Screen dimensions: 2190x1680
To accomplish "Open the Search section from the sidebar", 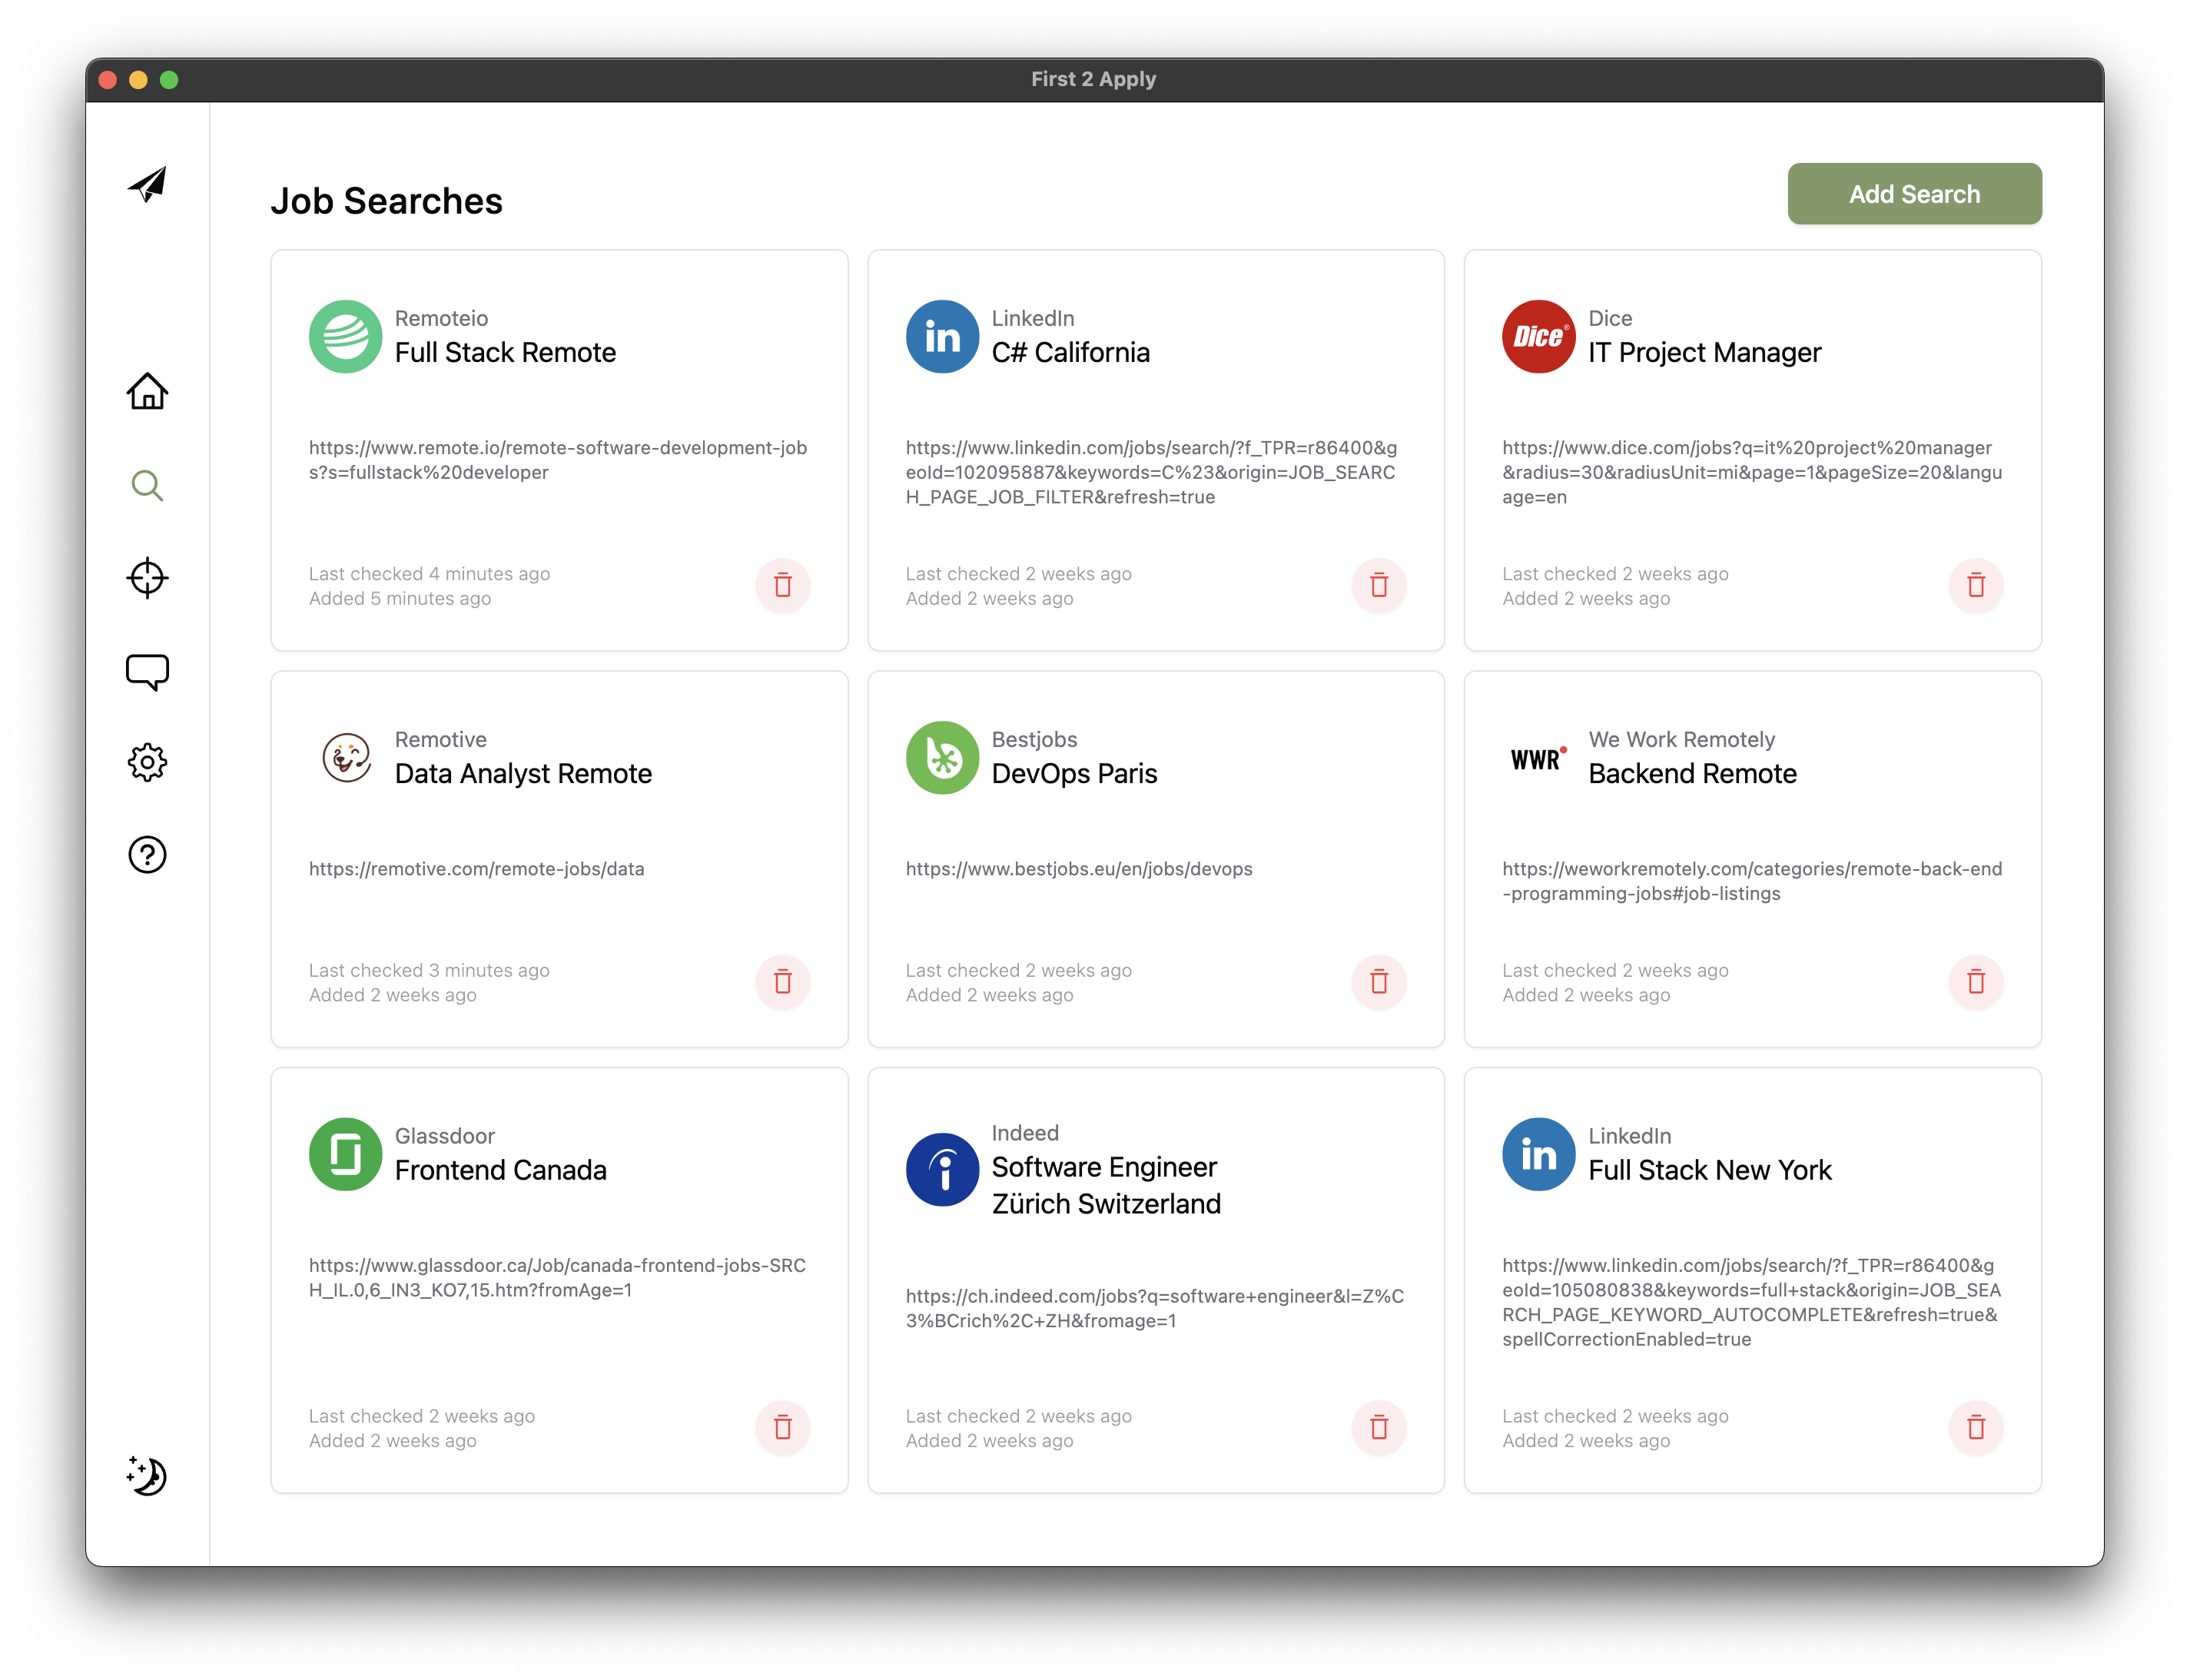I will pyautogui.click(x=147, y=485).
